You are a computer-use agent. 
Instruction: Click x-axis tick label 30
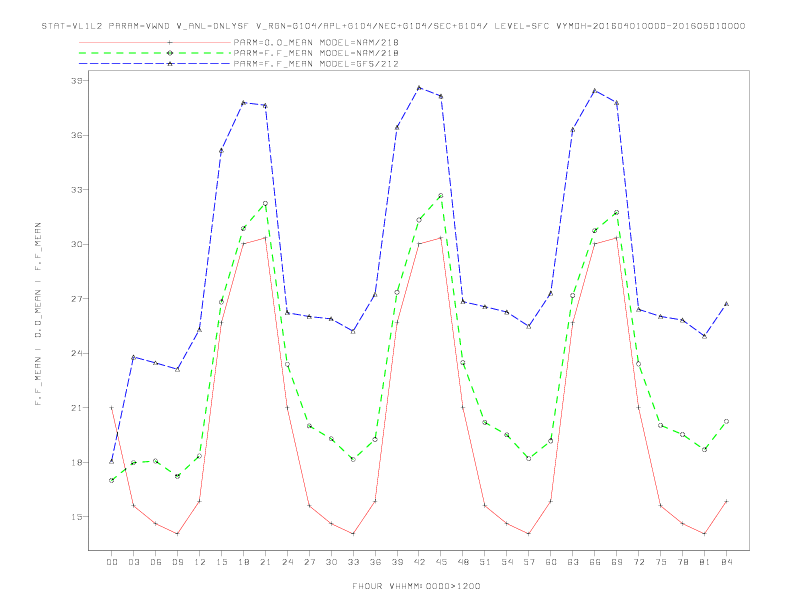click(x=331, y=562)
